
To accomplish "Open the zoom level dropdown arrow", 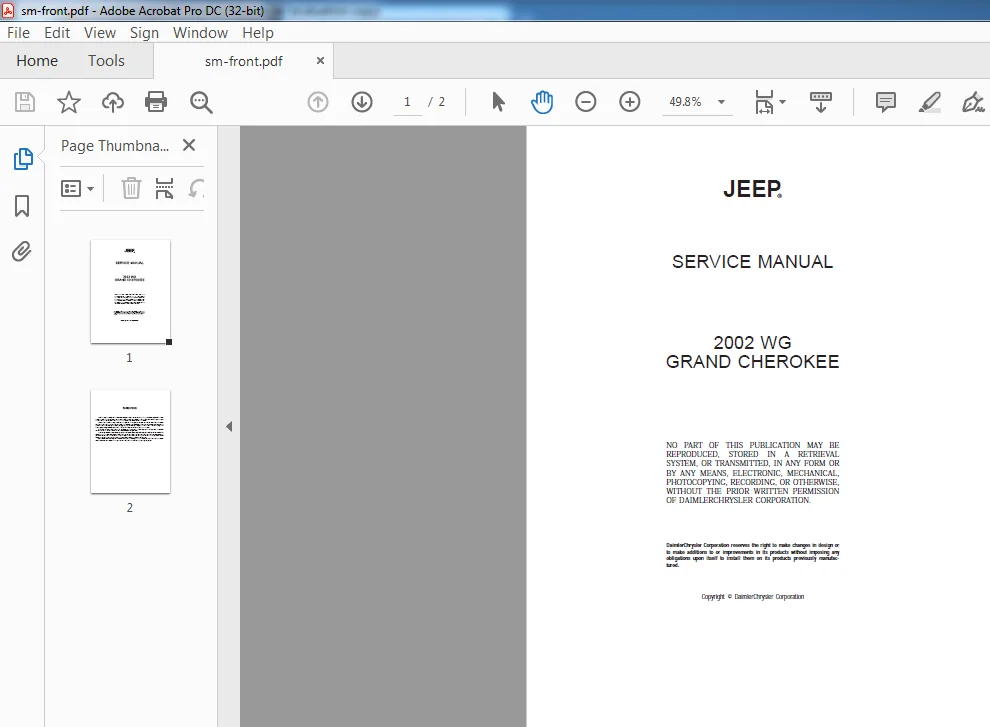I will click(x=721, y=102).
